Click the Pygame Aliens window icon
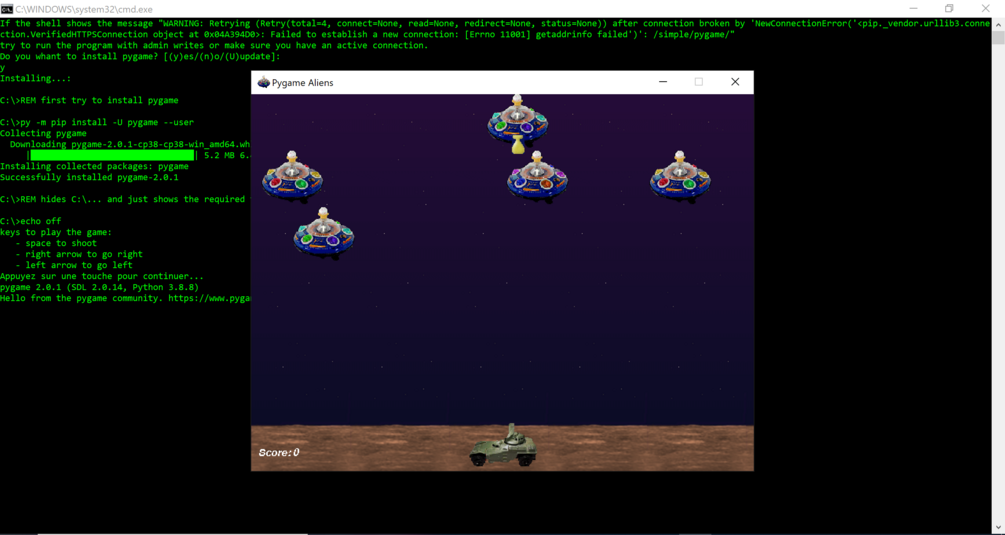1005x535 pixels. point(263,82)
